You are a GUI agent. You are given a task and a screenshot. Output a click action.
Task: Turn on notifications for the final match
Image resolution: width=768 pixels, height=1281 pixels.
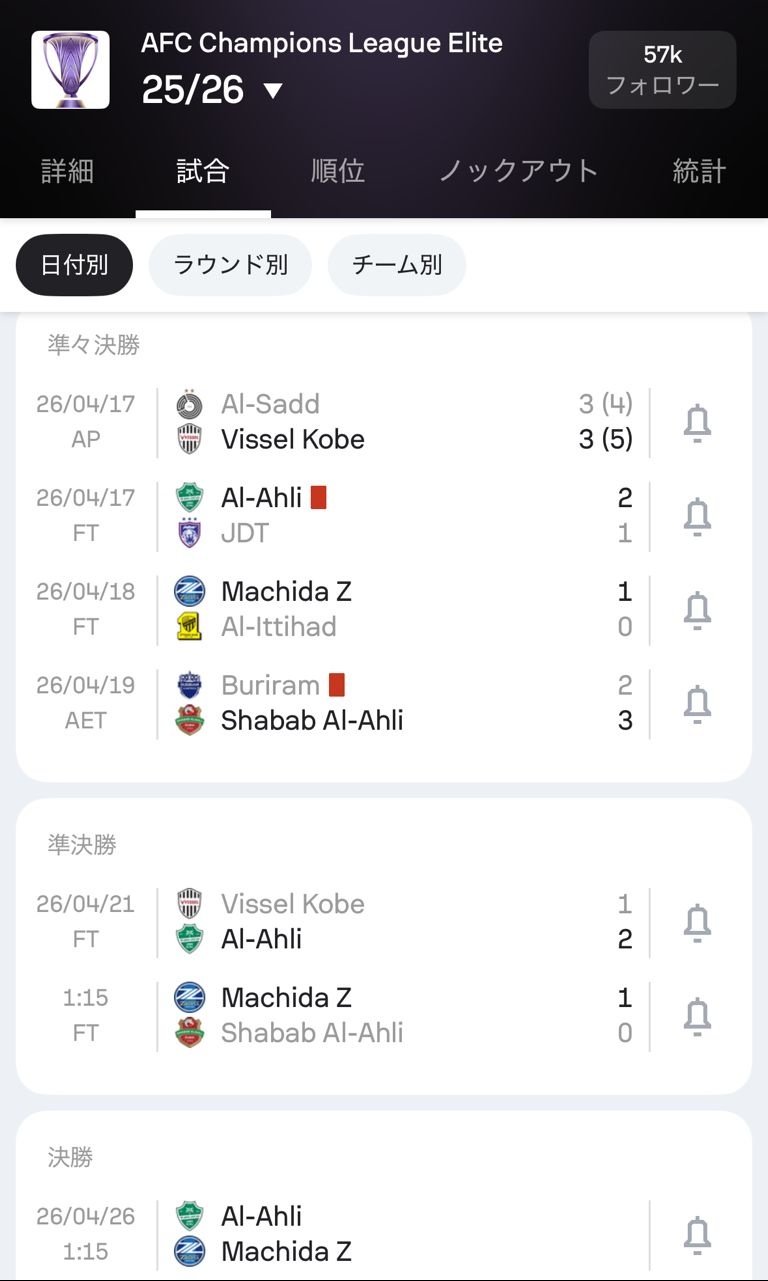pos(697,1235)
